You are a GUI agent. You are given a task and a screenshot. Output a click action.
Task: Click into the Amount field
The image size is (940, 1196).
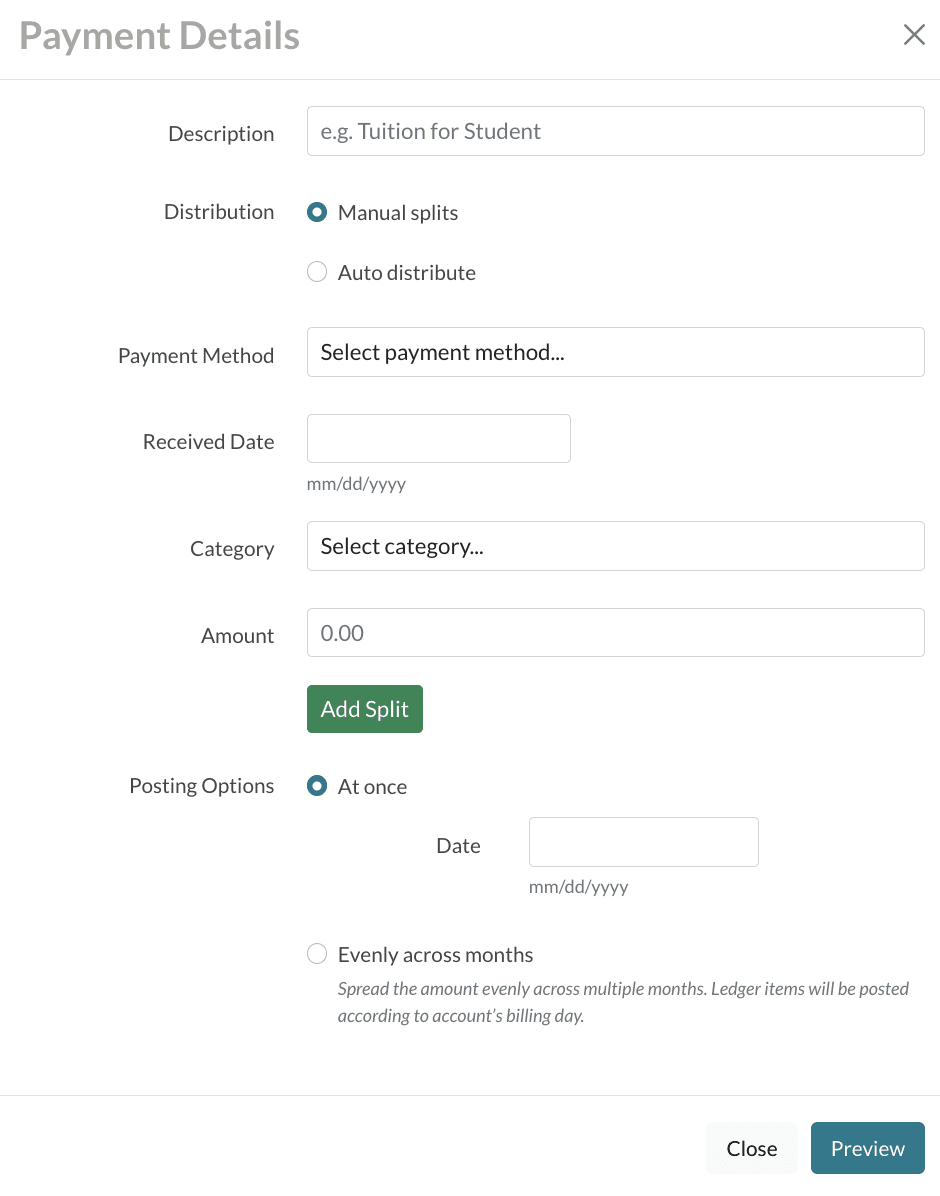click(615, 633)
